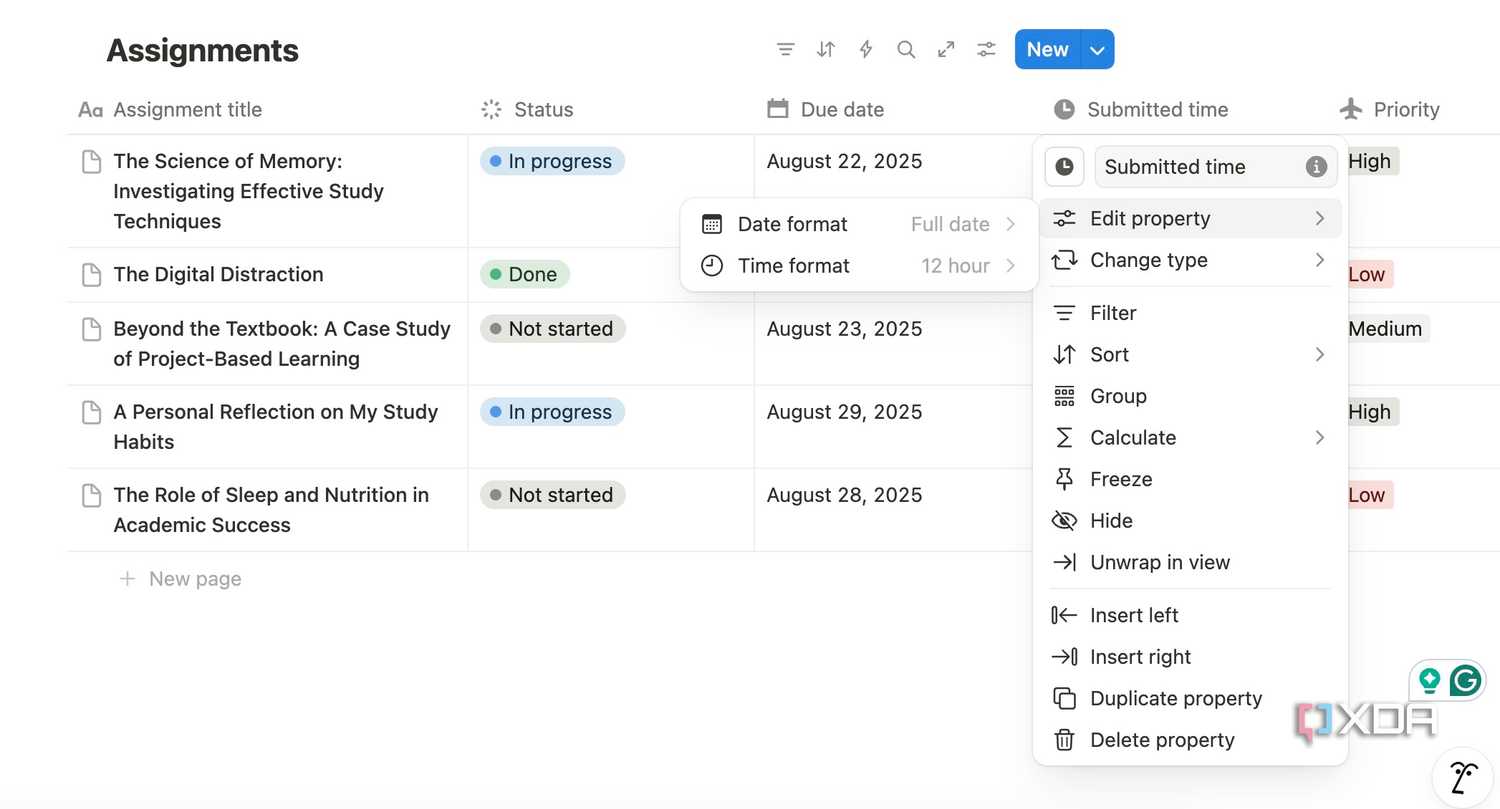Expand the Change type submenu
Viewport: 1500px width, 809px height.
pyautogui.click(x=1190, y=260)
